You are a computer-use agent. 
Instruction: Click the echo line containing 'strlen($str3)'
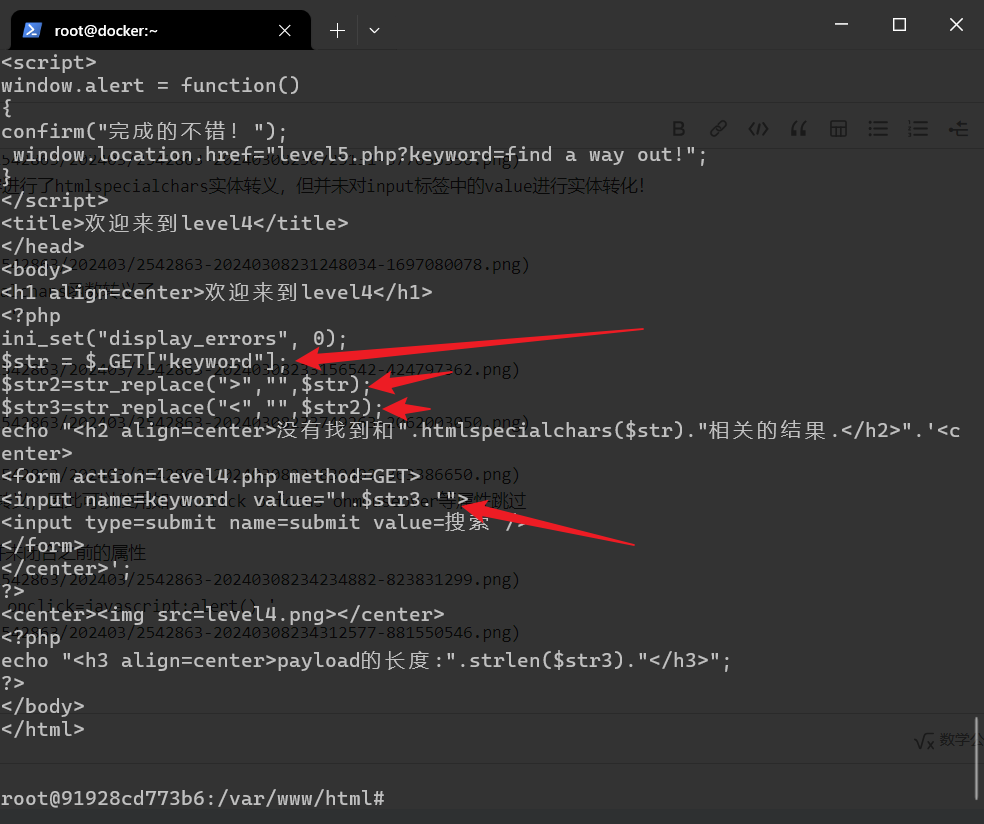366,660
